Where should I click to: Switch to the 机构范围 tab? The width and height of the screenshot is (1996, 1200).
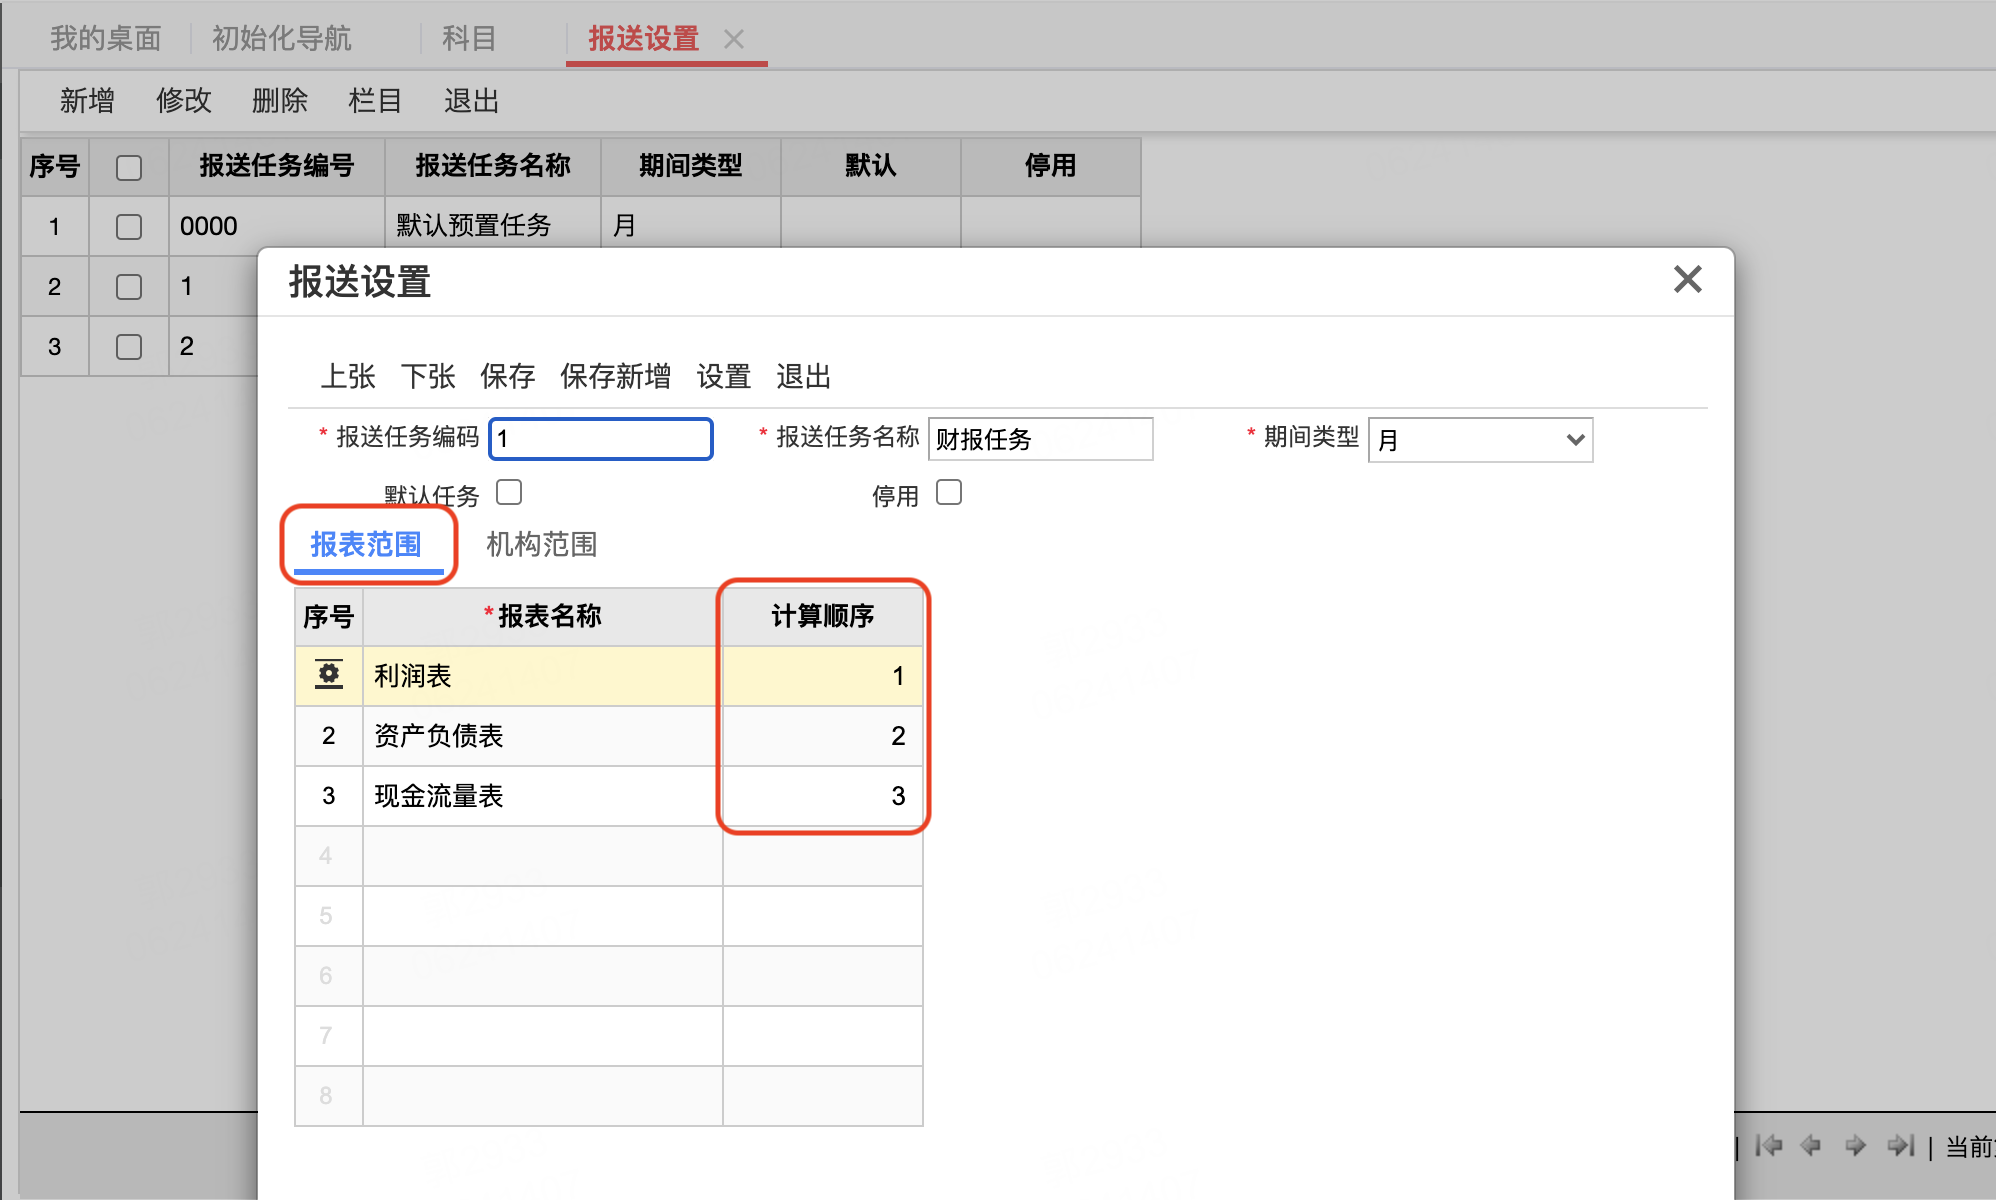(541, 544)
